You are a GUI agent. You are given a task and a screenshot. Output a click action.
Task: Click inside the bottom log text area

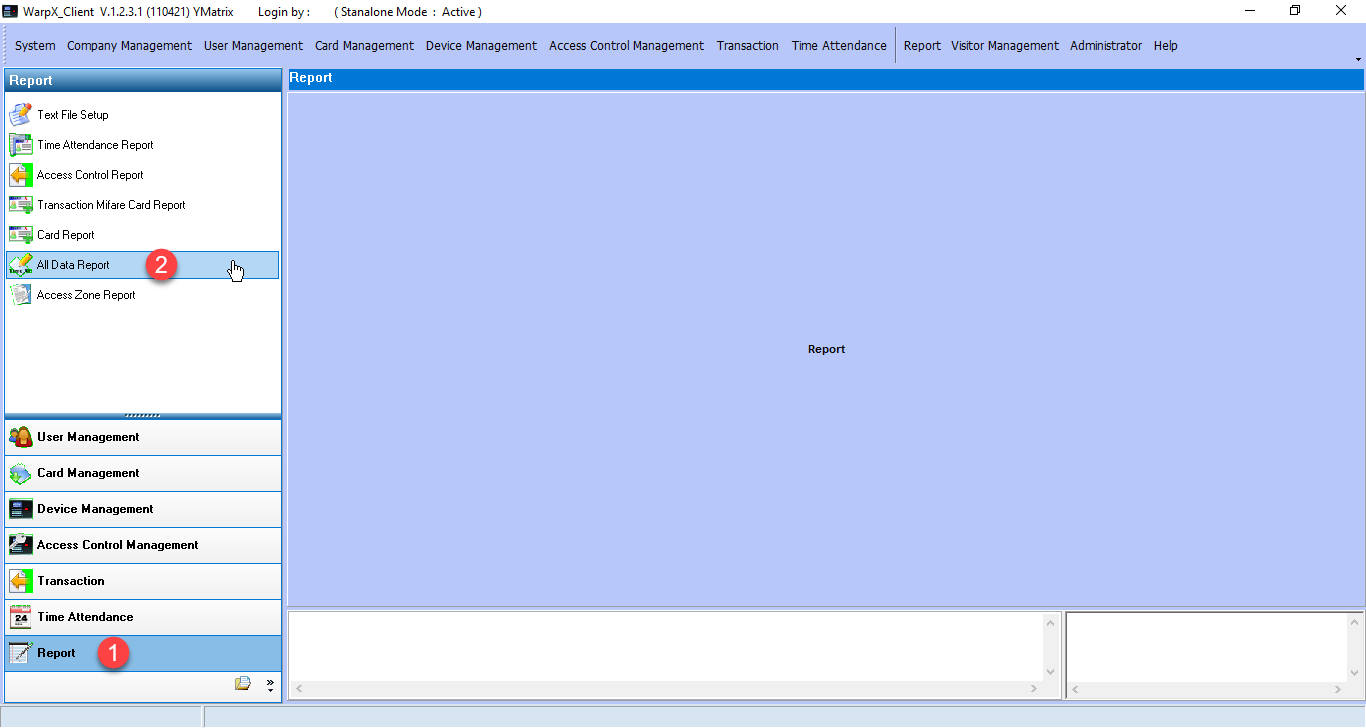click(x=666, y=647)
